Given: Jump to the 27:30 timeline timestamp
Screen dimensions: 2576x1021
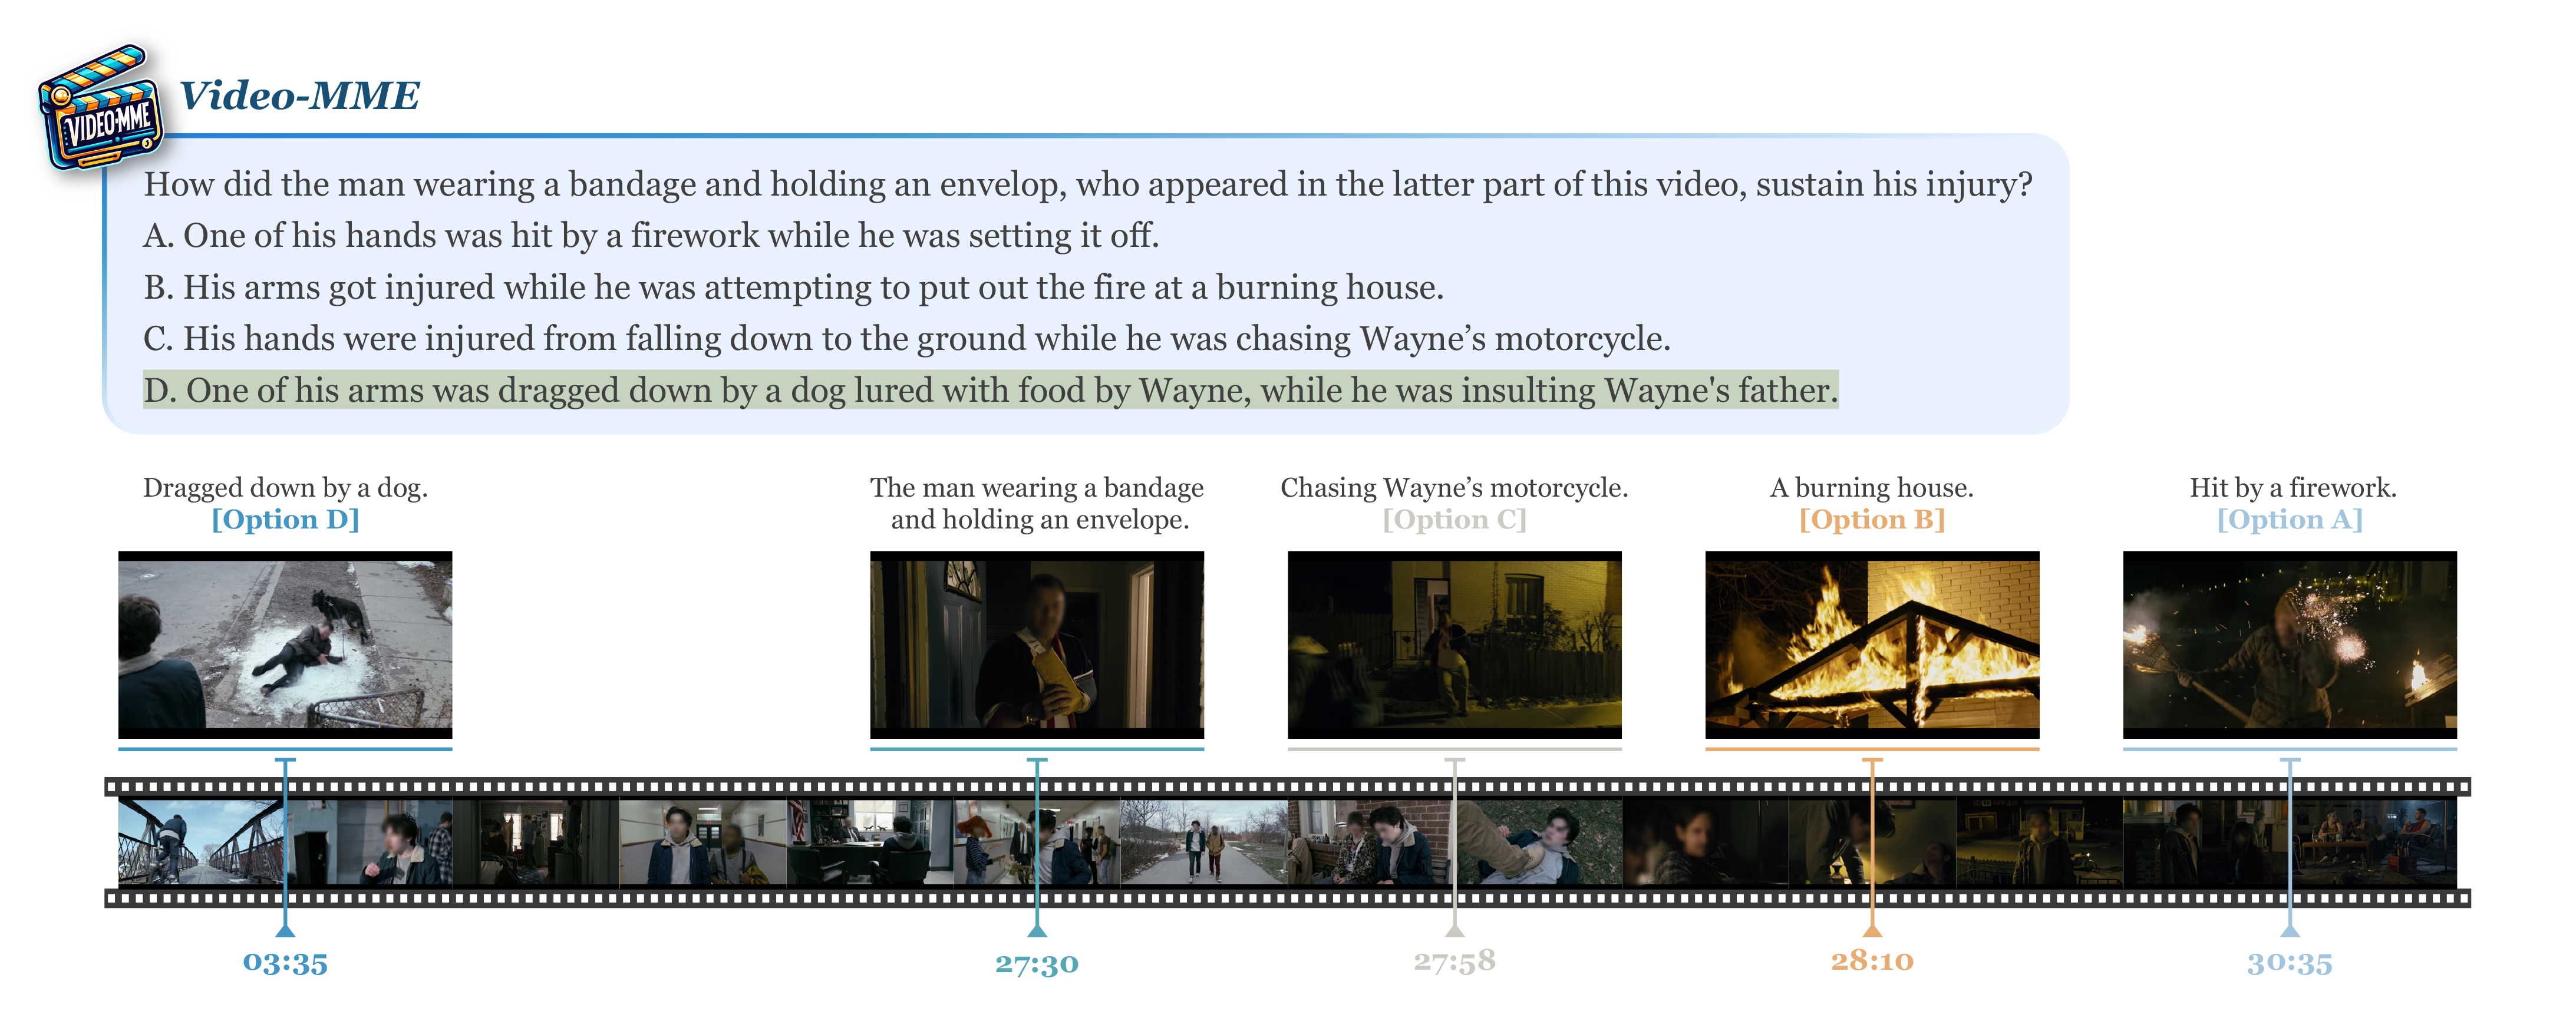Looking at the screenshot, I should coord(1036,963).
